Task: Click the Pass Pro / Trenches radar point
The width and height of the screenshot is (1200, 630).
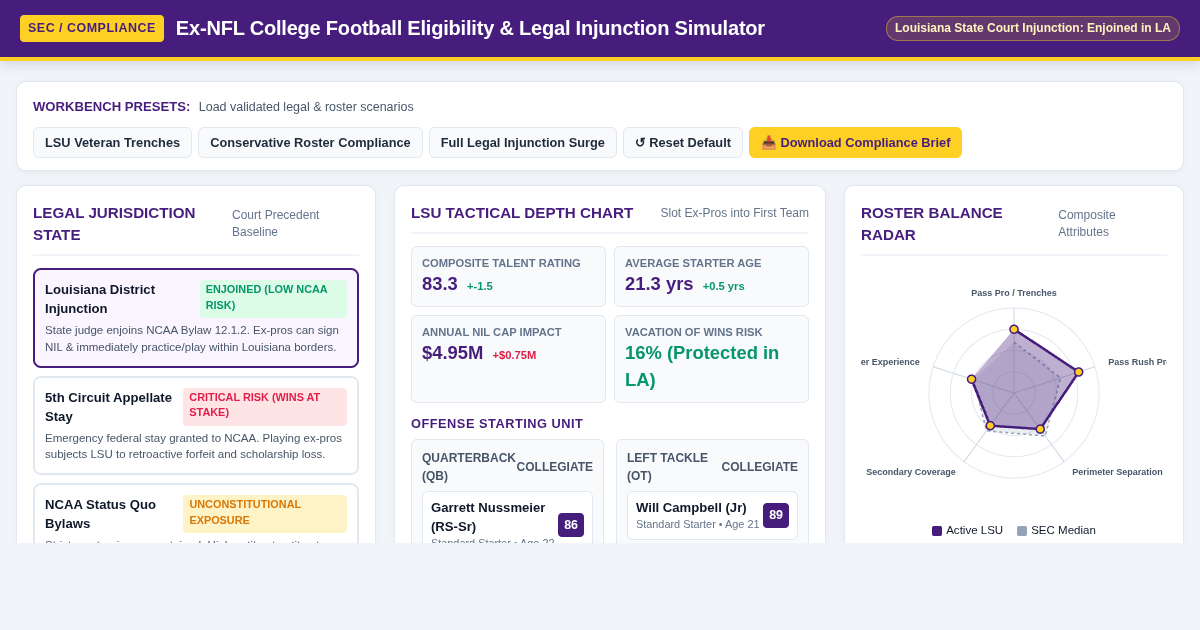Action: coord(1014,329)
